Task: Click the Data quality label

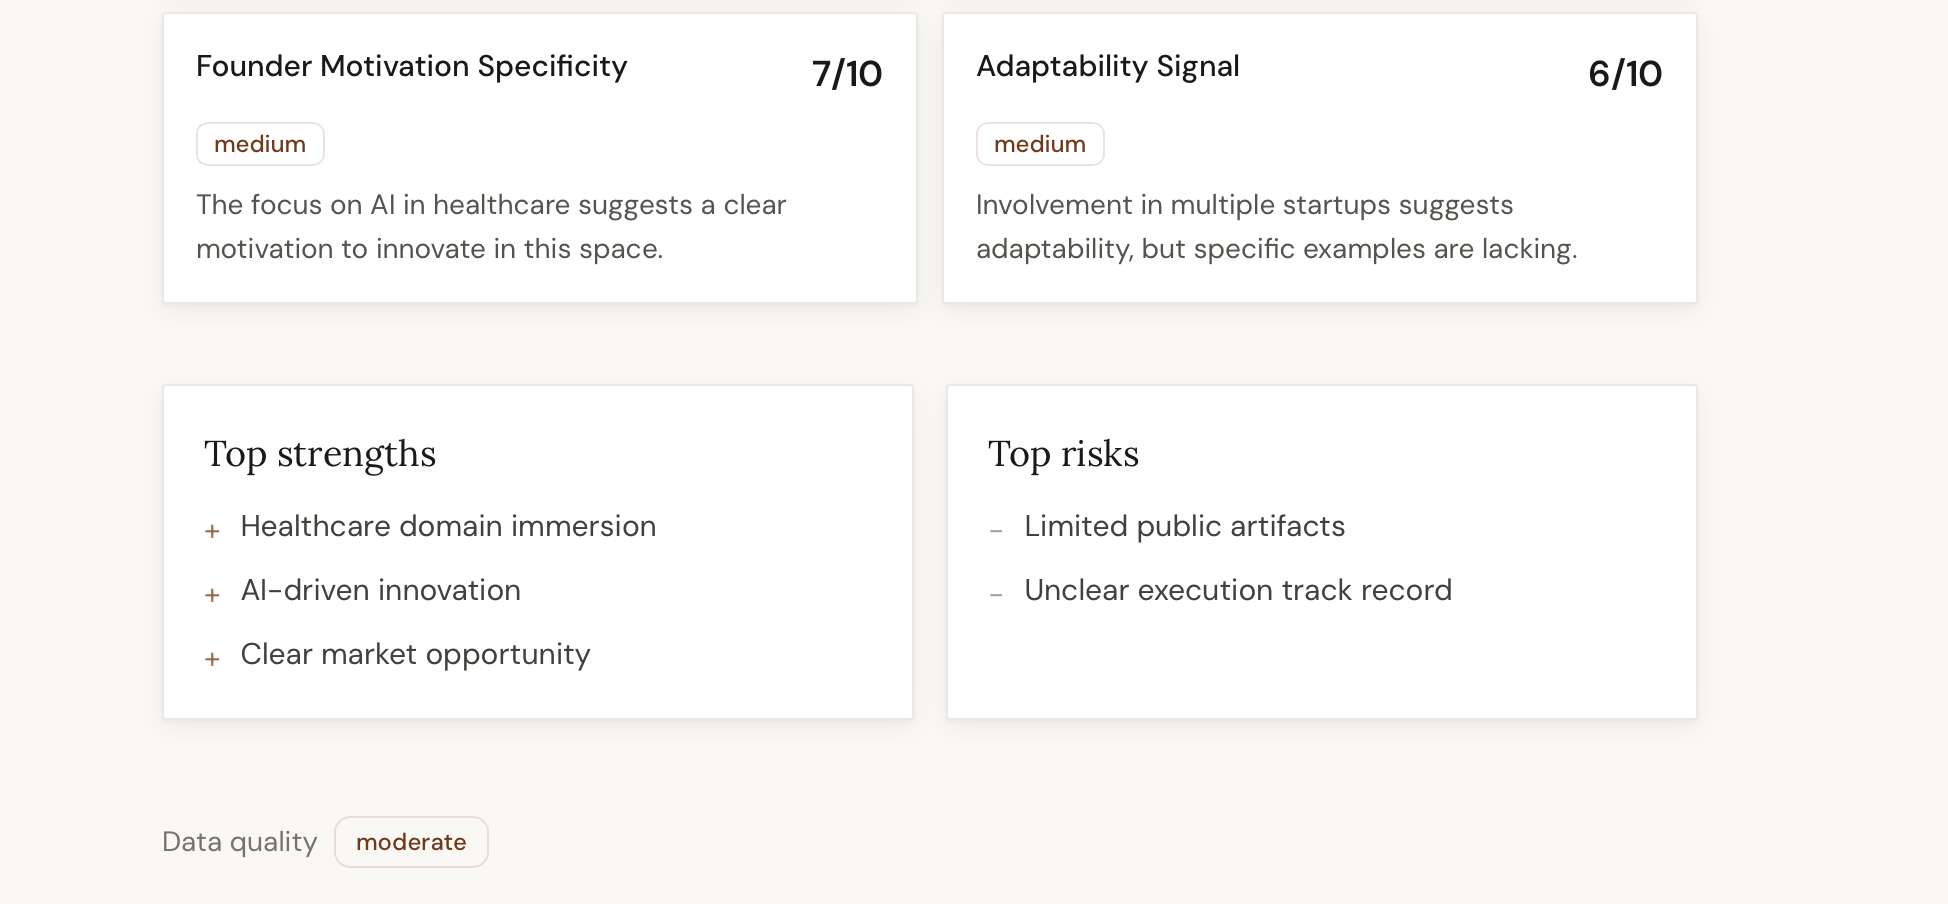Action: [x=240, y=842]
